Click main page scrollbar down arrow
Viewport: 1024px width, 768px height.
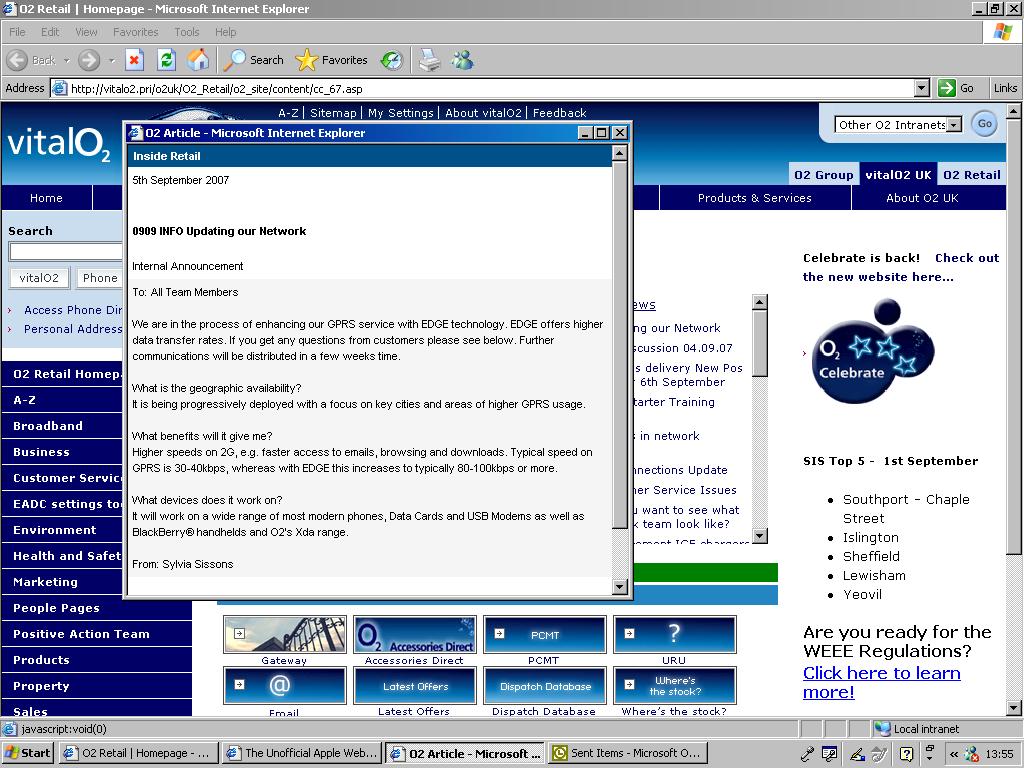click(x=1014, y=707)
